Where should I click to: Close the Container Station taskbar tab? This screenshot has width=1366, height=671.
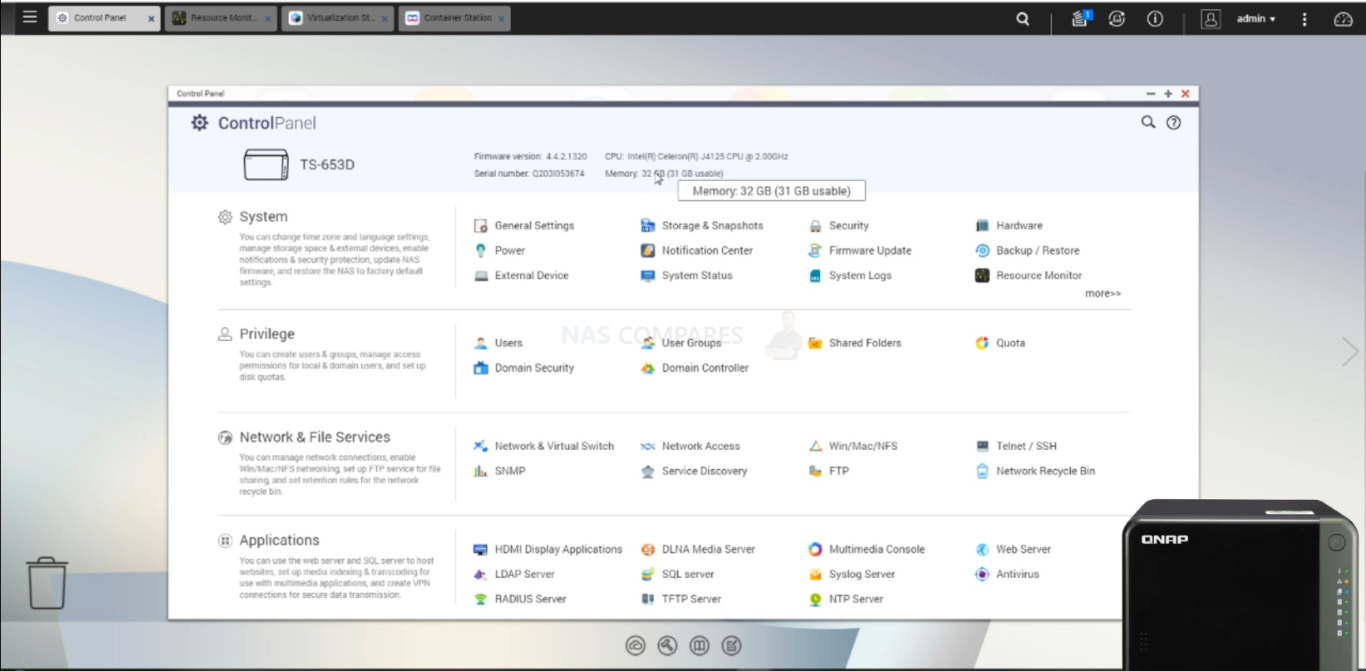click(x=501, y=19)
